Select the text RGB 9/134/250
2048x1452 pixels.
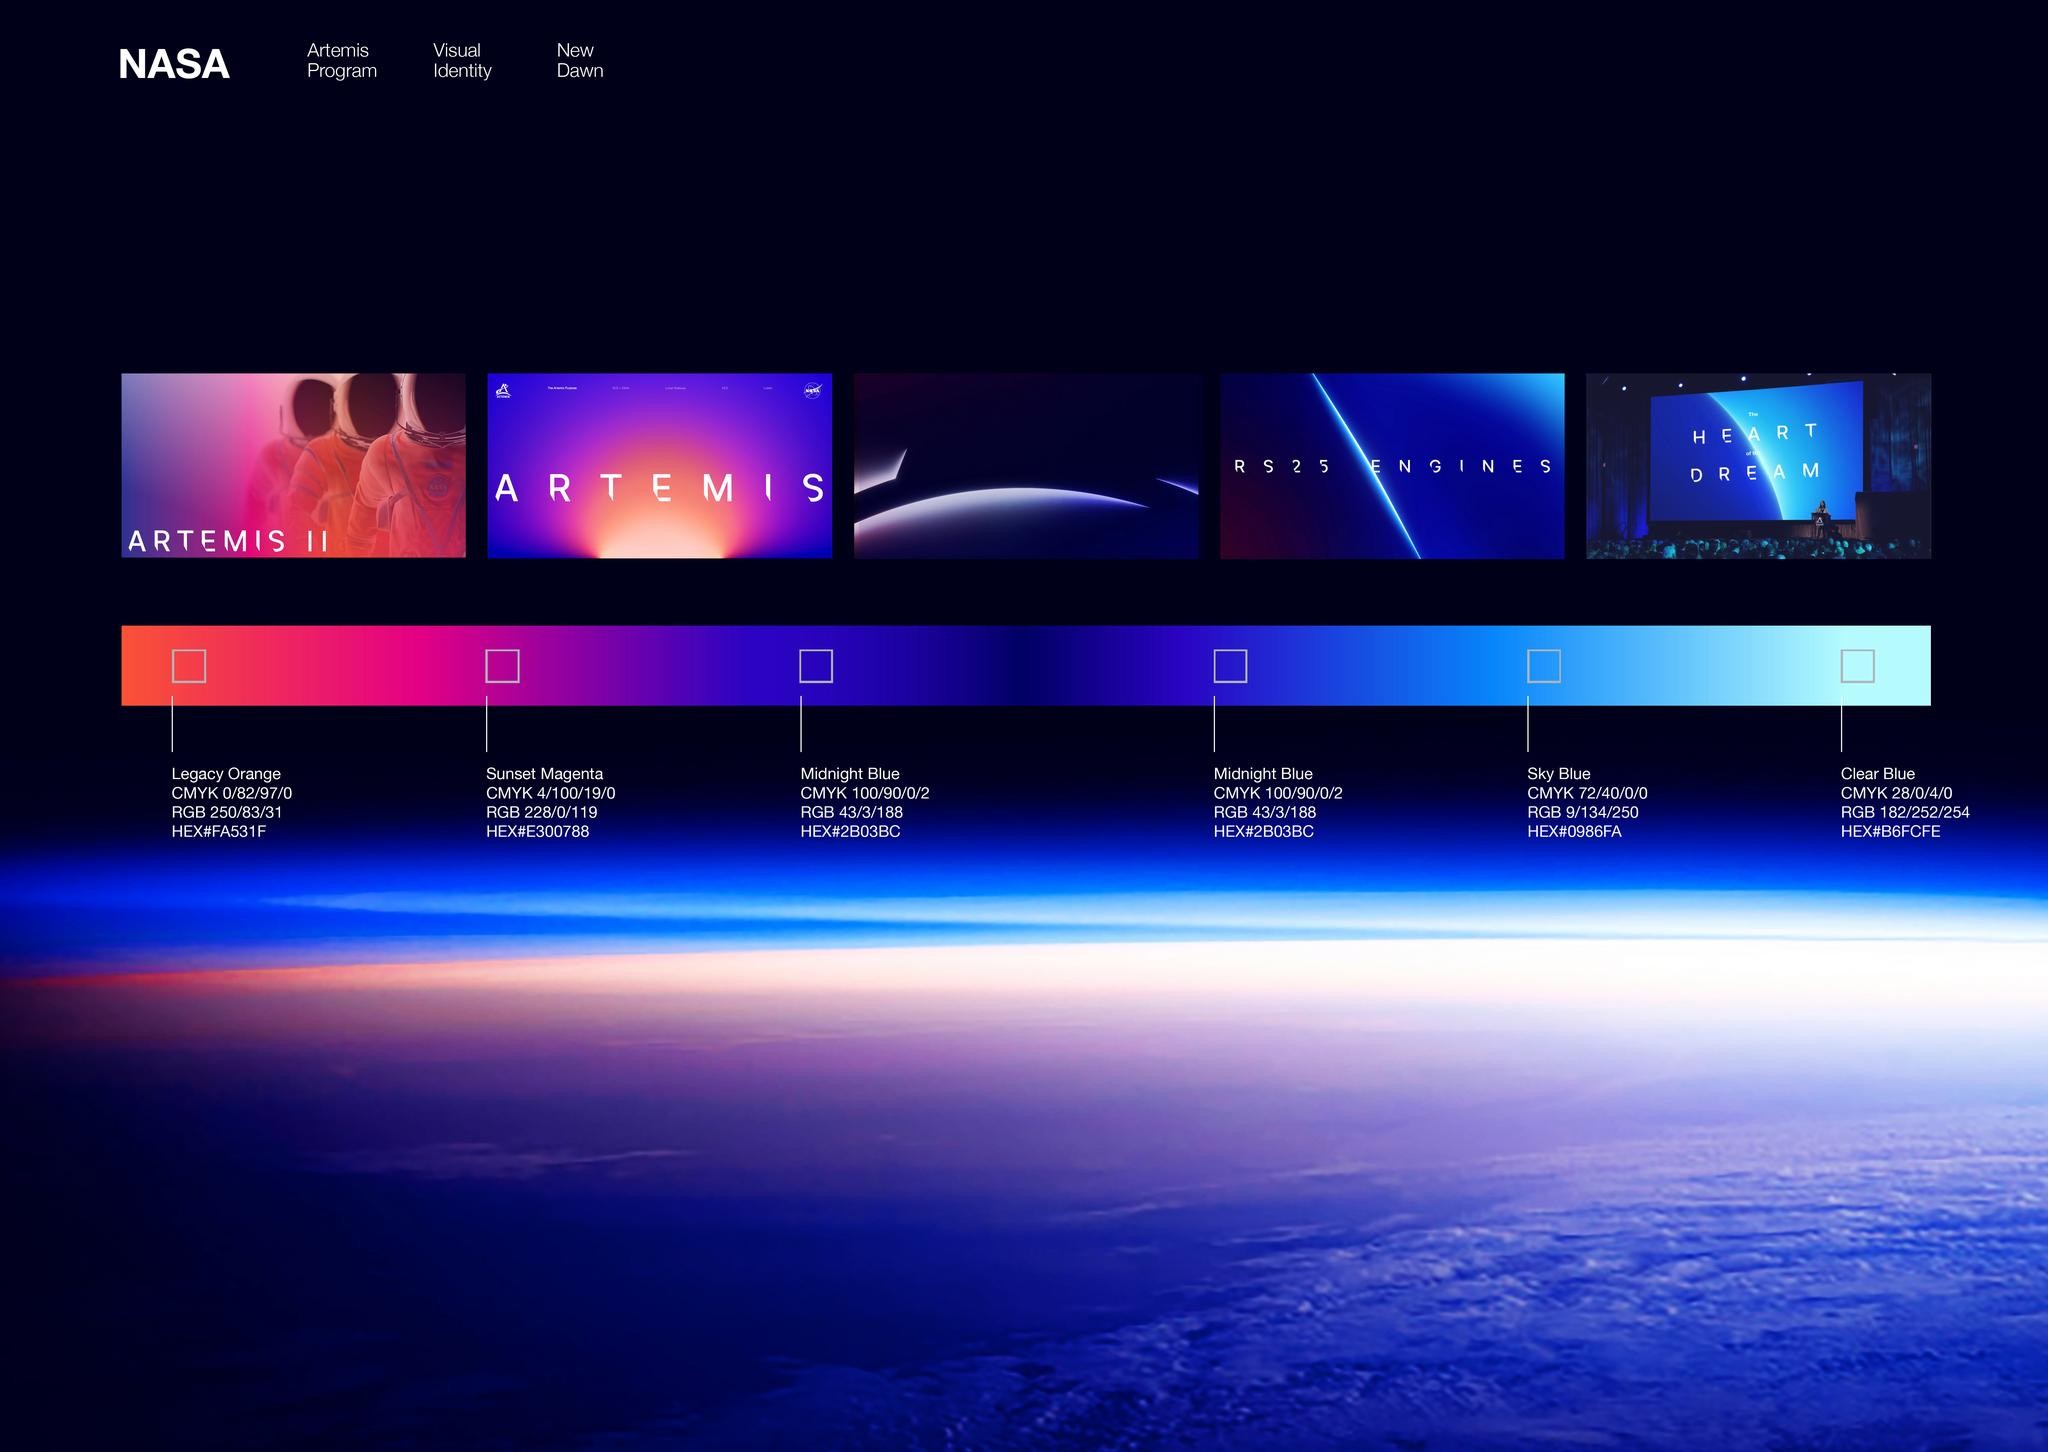(x=1583, y=812)
